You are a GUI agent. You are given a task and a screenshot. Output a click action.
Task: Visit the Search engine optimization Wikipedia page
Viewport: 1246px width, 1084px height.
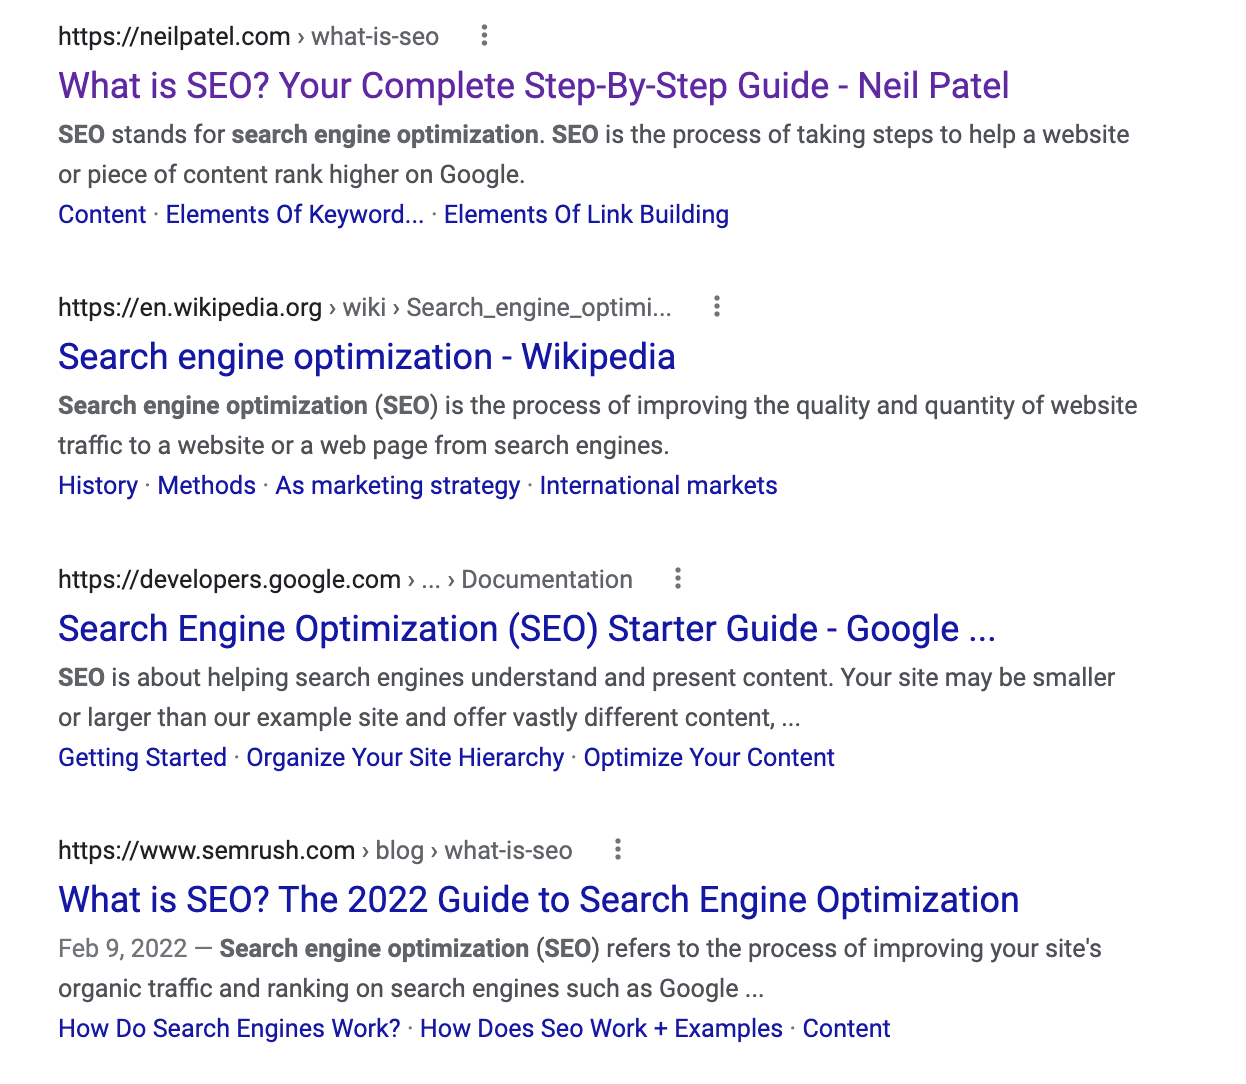366,356
